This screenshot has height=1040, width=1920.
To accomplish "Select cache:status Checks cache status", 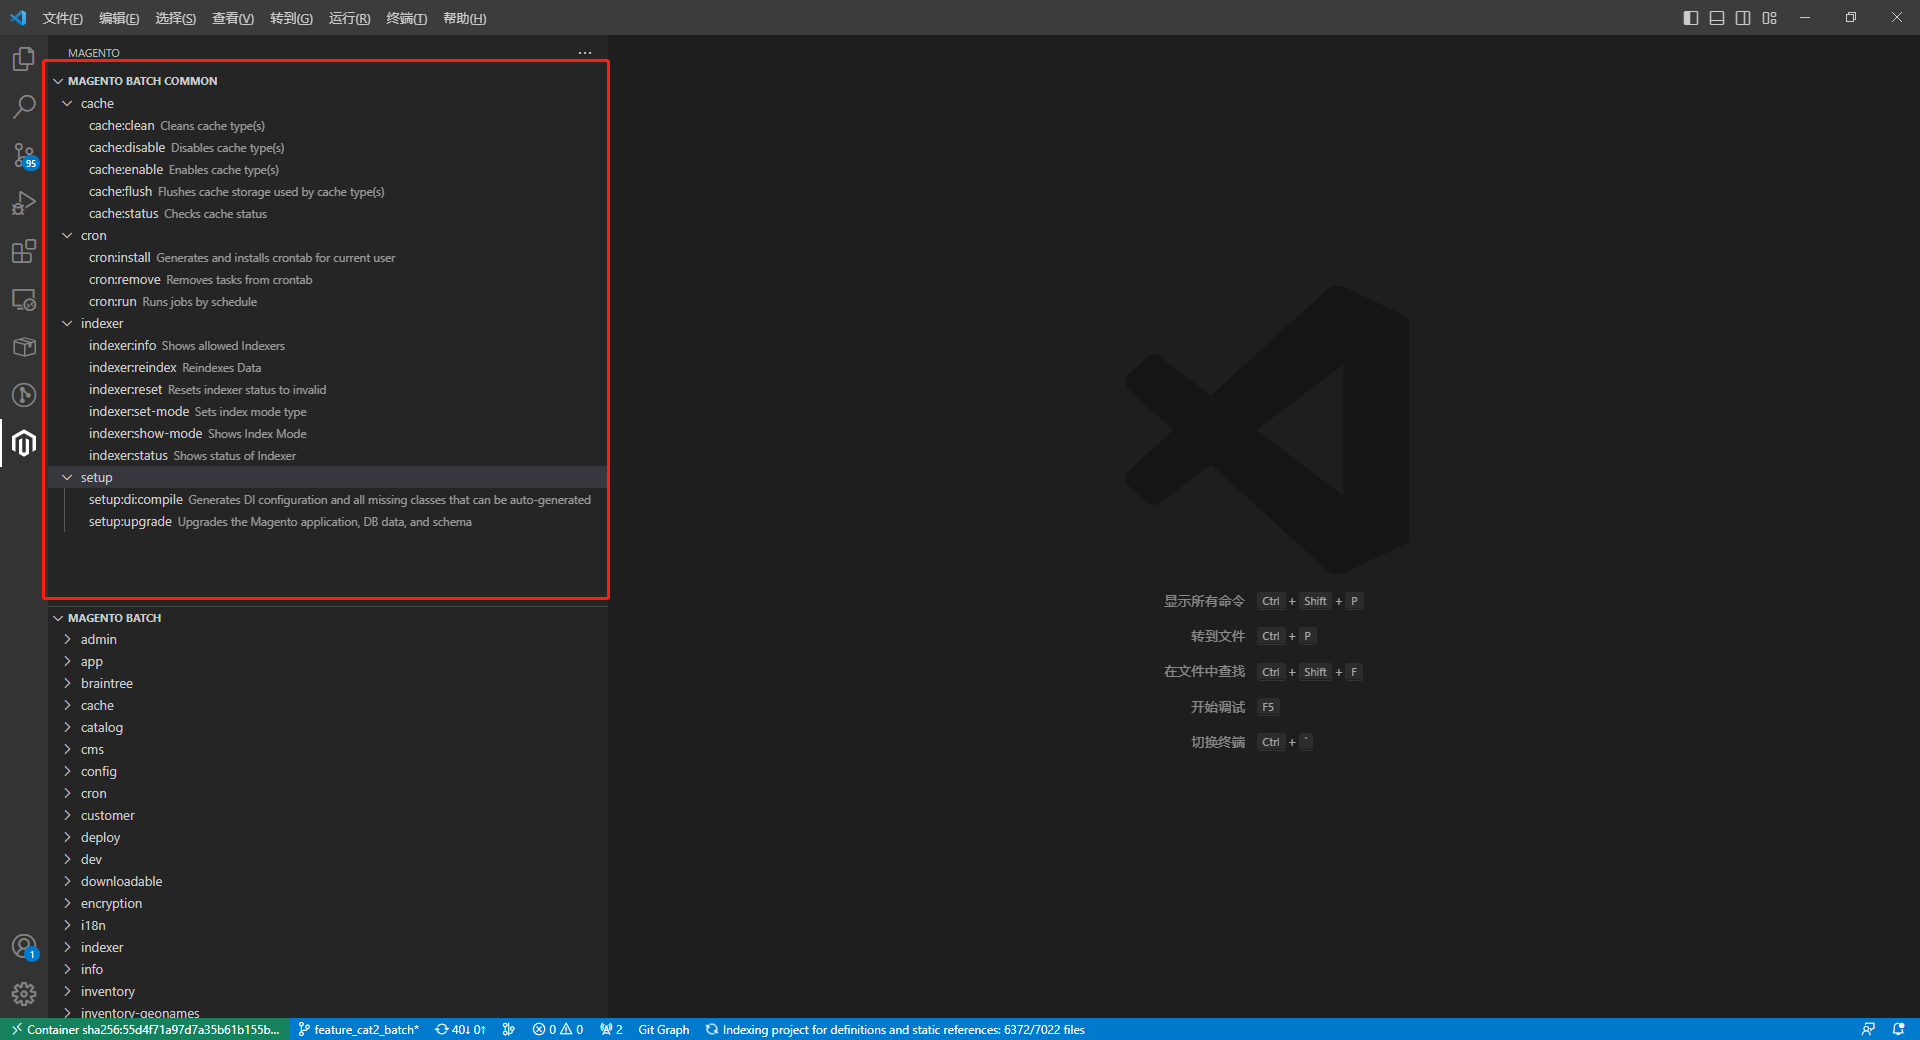I will pos(327,213).
